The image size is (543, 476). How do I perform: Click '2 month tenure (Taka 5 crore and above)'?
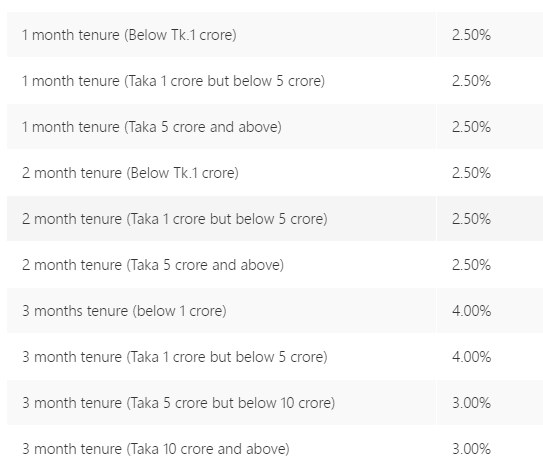click(153, 265)
